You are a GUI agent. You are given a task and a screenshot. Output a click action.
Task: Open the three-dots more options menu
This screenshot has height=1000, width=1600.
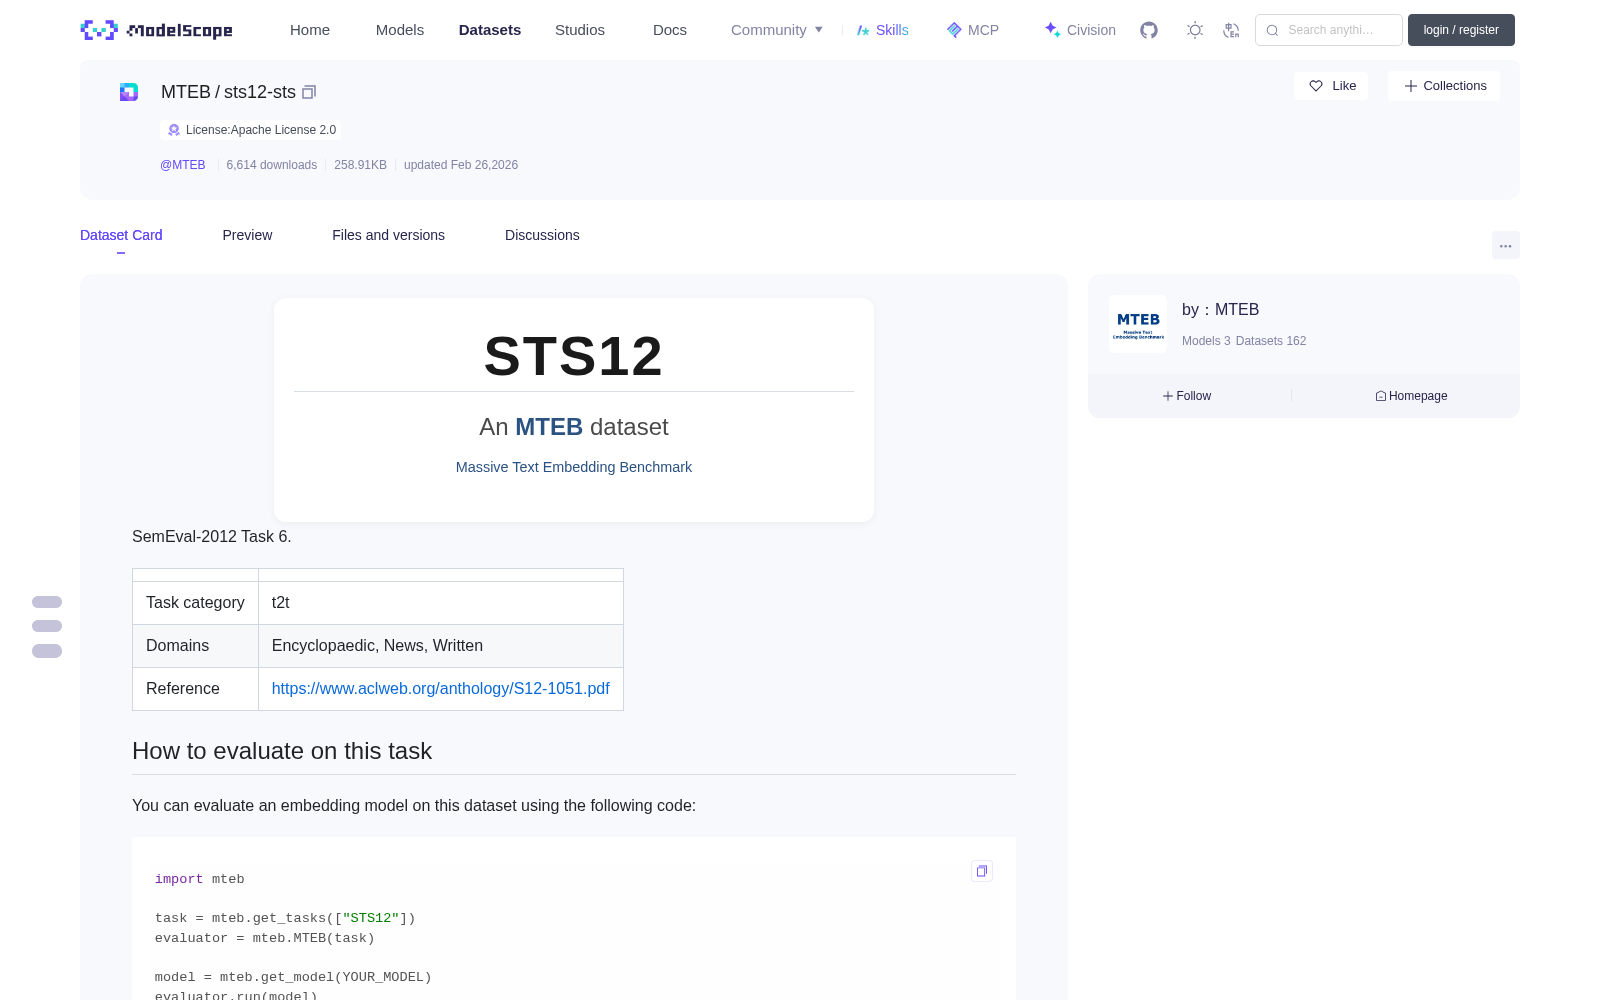pos(1505,245)
